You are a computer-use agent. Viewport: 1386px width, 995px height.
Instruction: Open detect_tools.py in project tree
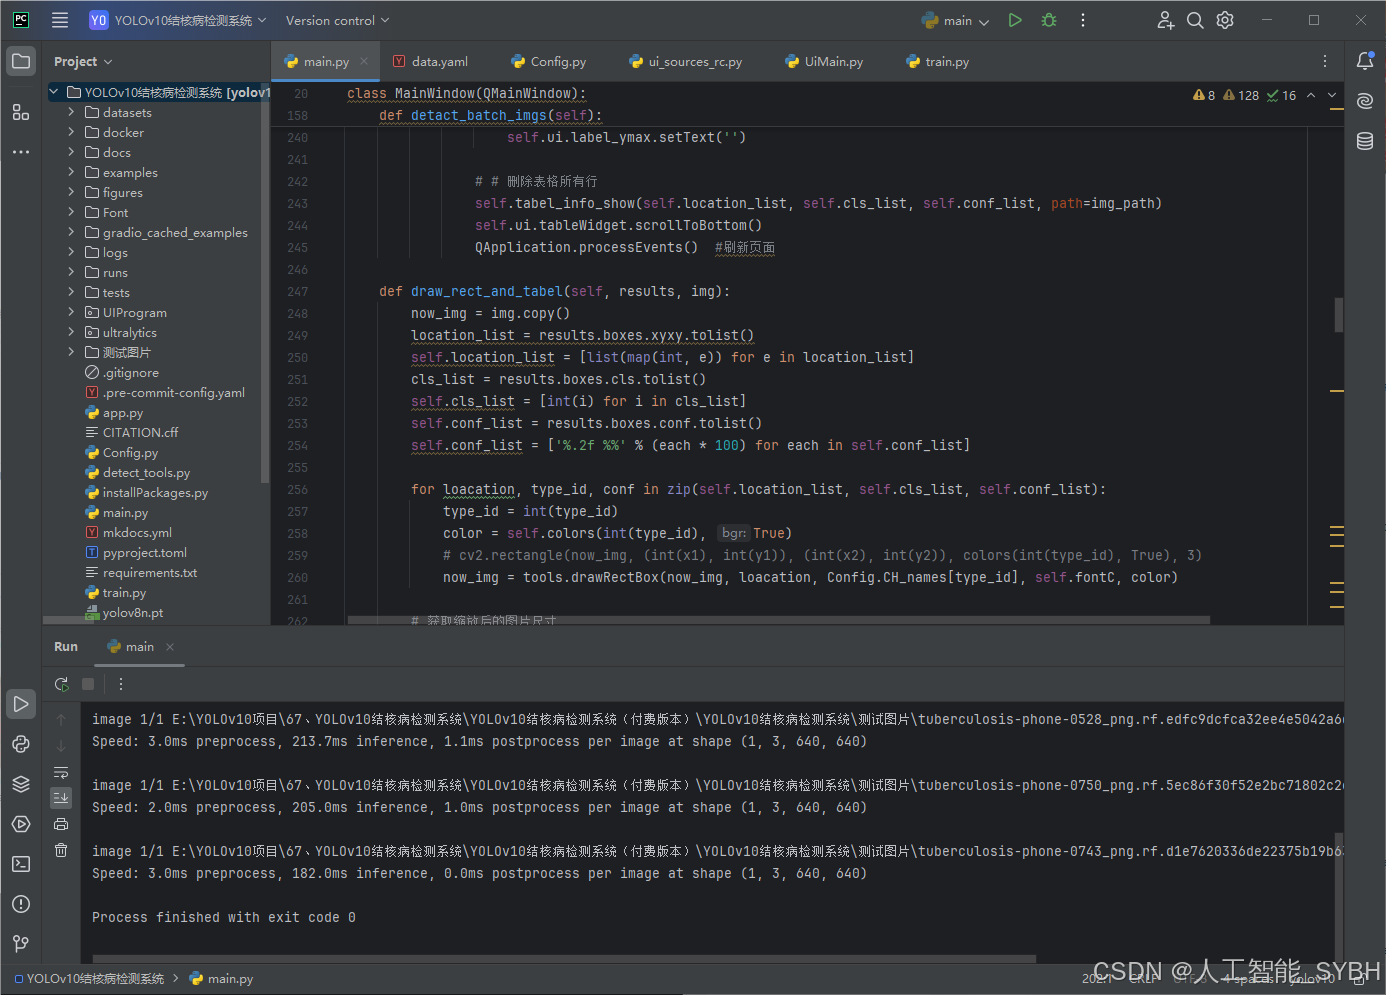pyautogui.click(x=146, y=472)
